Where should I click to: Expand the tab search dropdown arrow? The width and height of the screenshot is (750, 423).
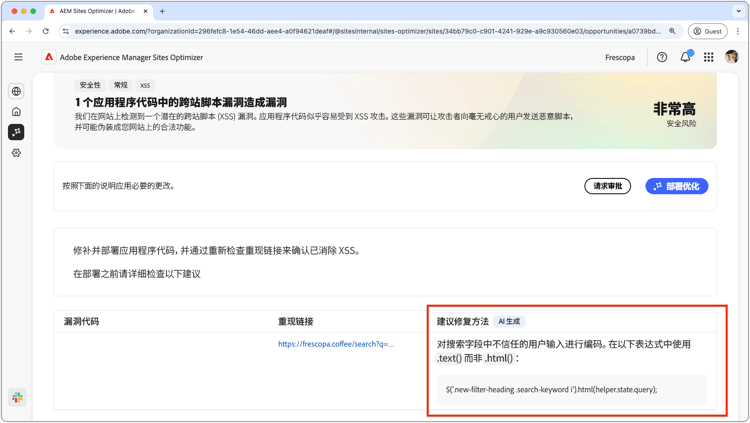click(739, 11)
